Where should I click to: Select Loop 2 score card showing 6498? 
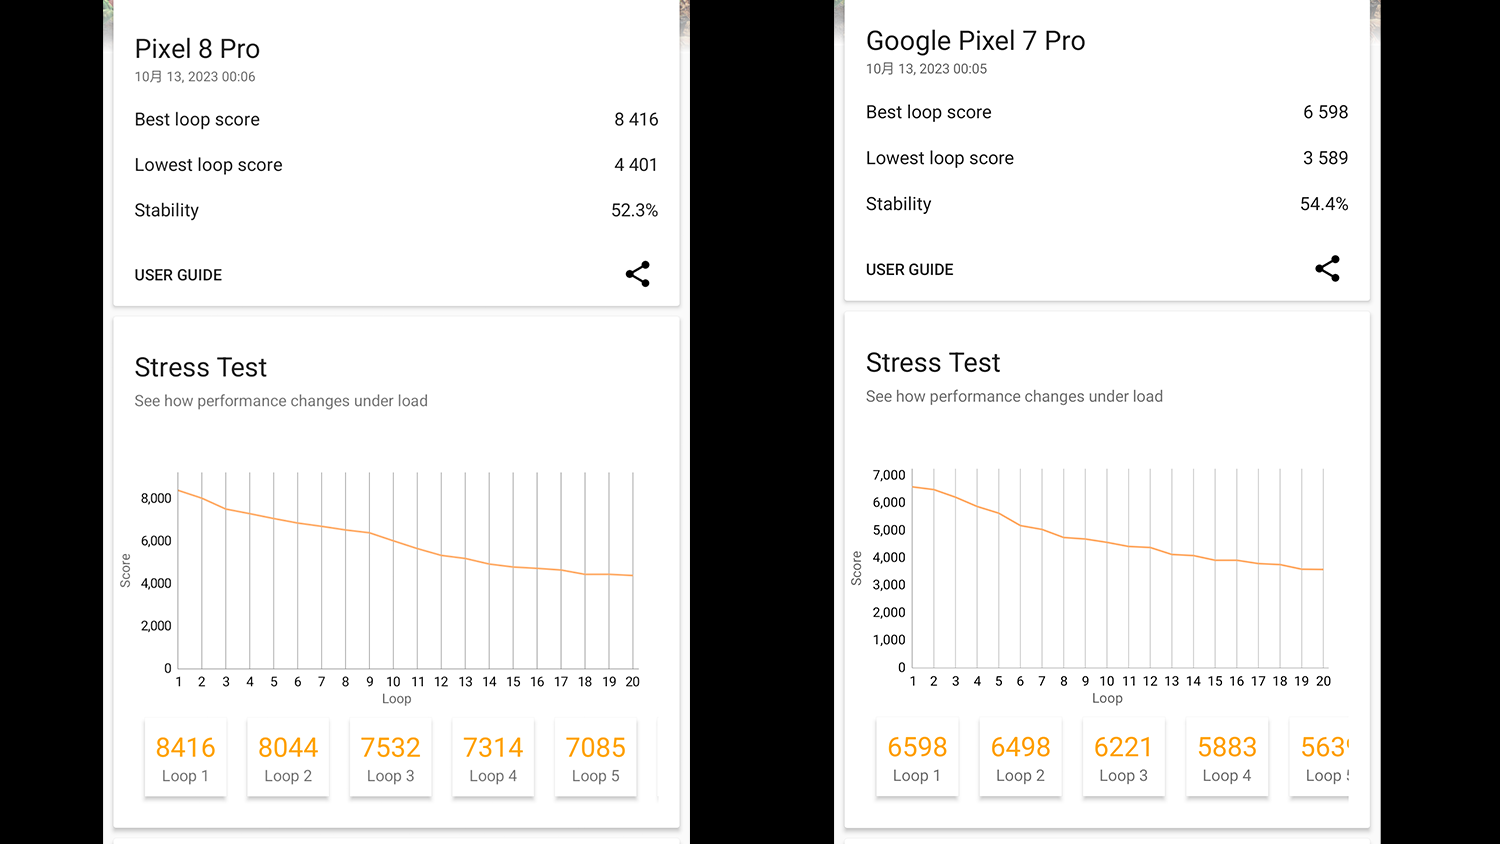point(1020,758)
